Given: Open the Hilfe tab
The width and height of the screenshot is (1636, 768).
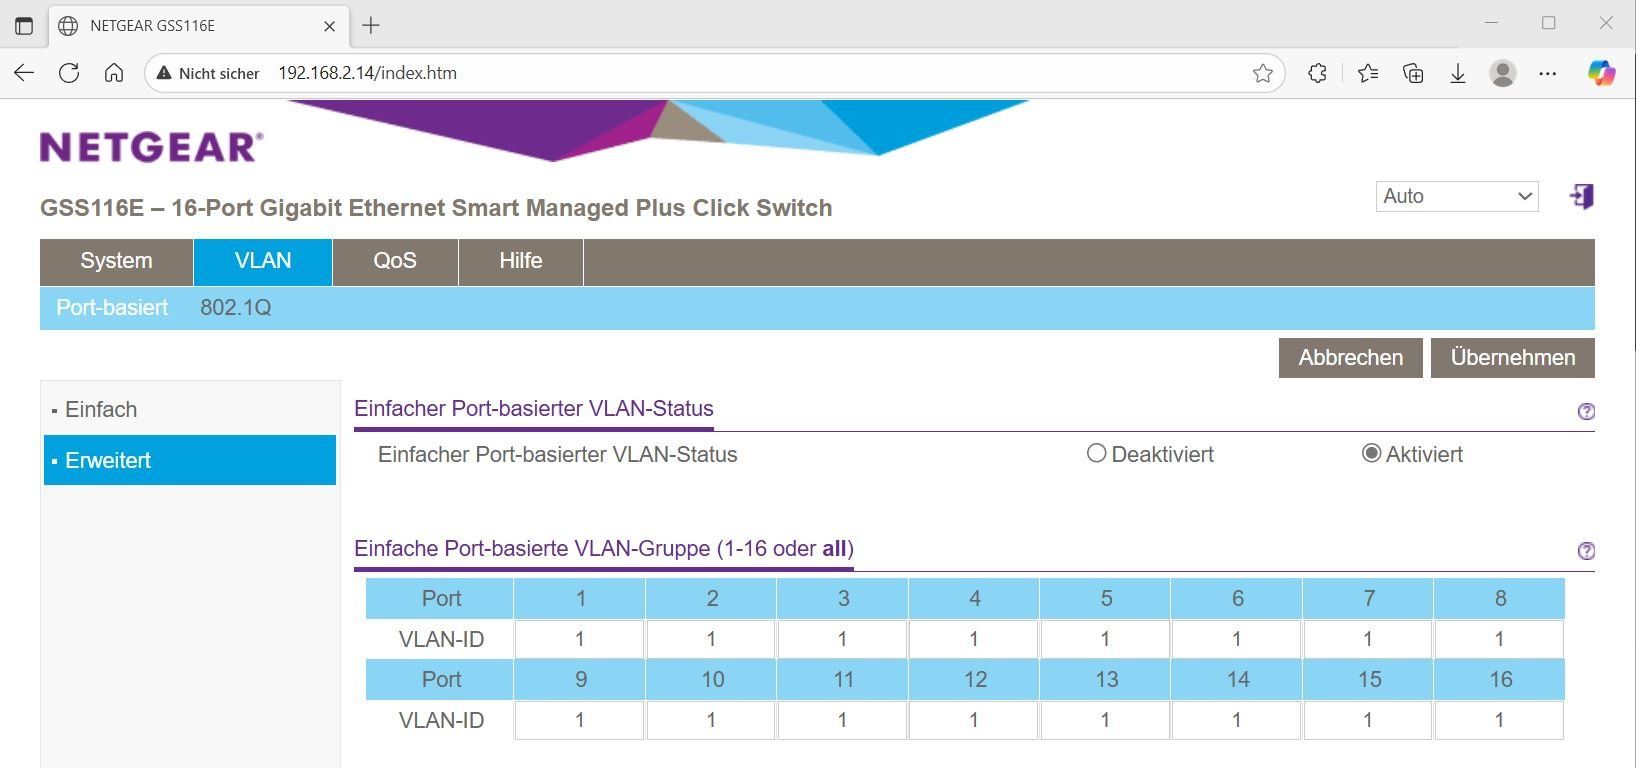Looking at the screenshot, I should (x=521, y=261).
